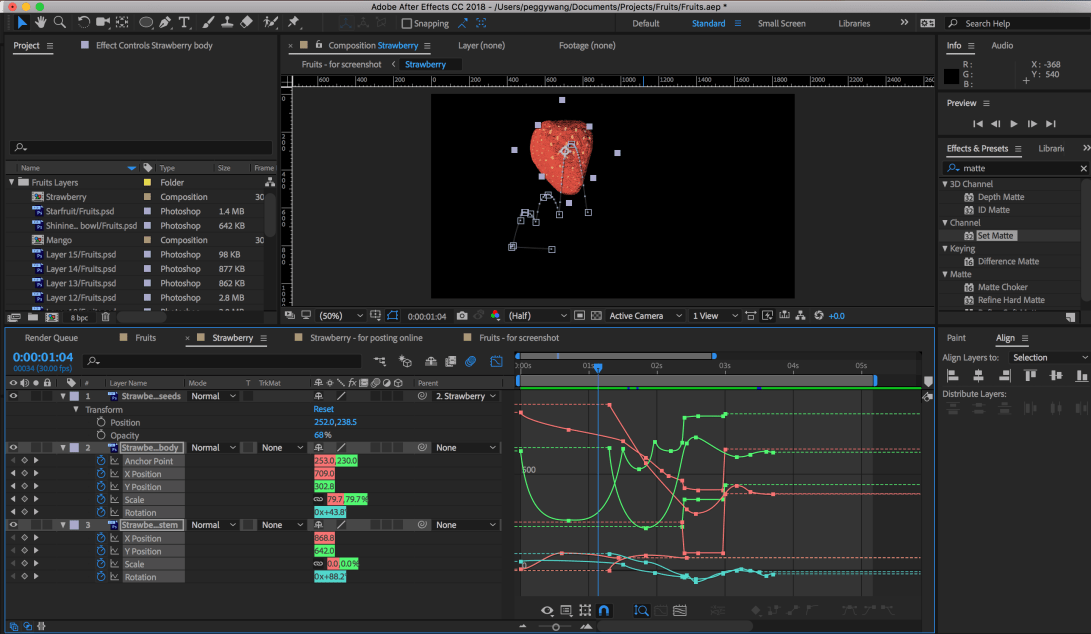Viewport: 1091px width, 634px height.
Task: Click the Rotation stopwatch for Strawberry stem
Action: [x=101, y=577]
